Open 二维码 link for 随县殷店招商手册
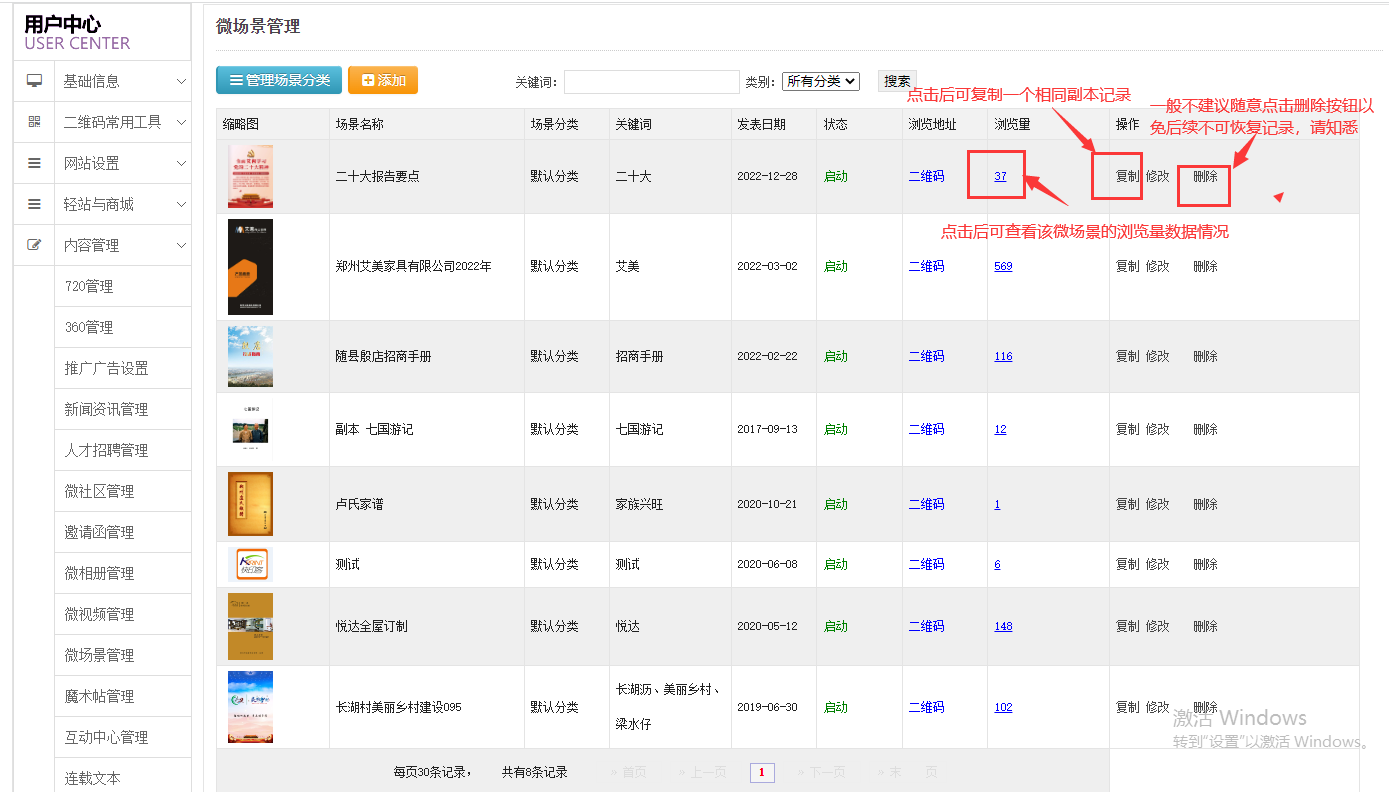 point(926,356)
